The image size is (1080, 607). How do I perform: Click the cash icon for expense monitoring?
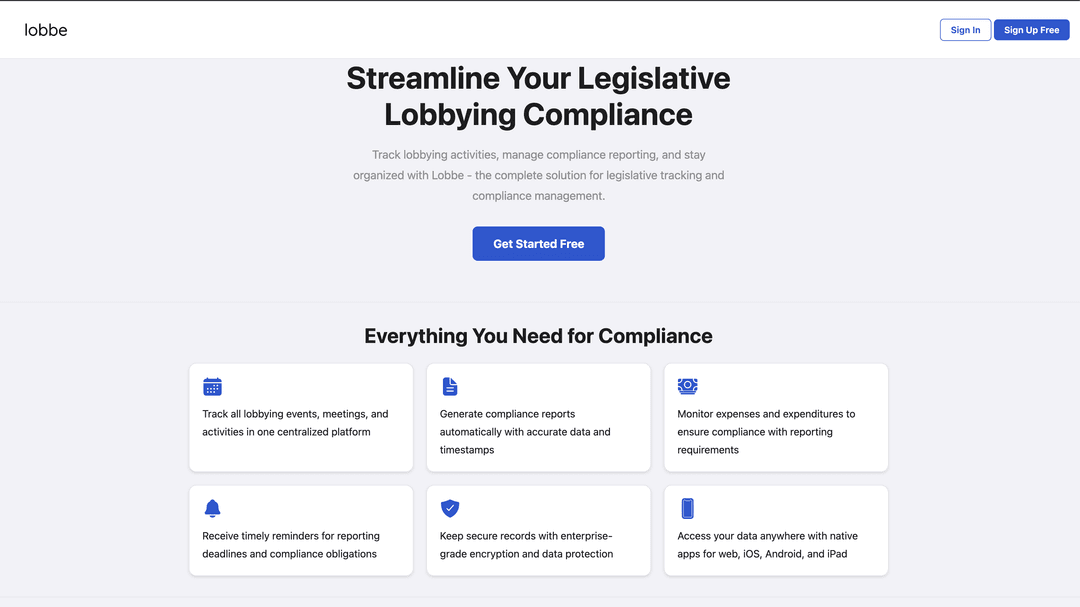[687, 386]
